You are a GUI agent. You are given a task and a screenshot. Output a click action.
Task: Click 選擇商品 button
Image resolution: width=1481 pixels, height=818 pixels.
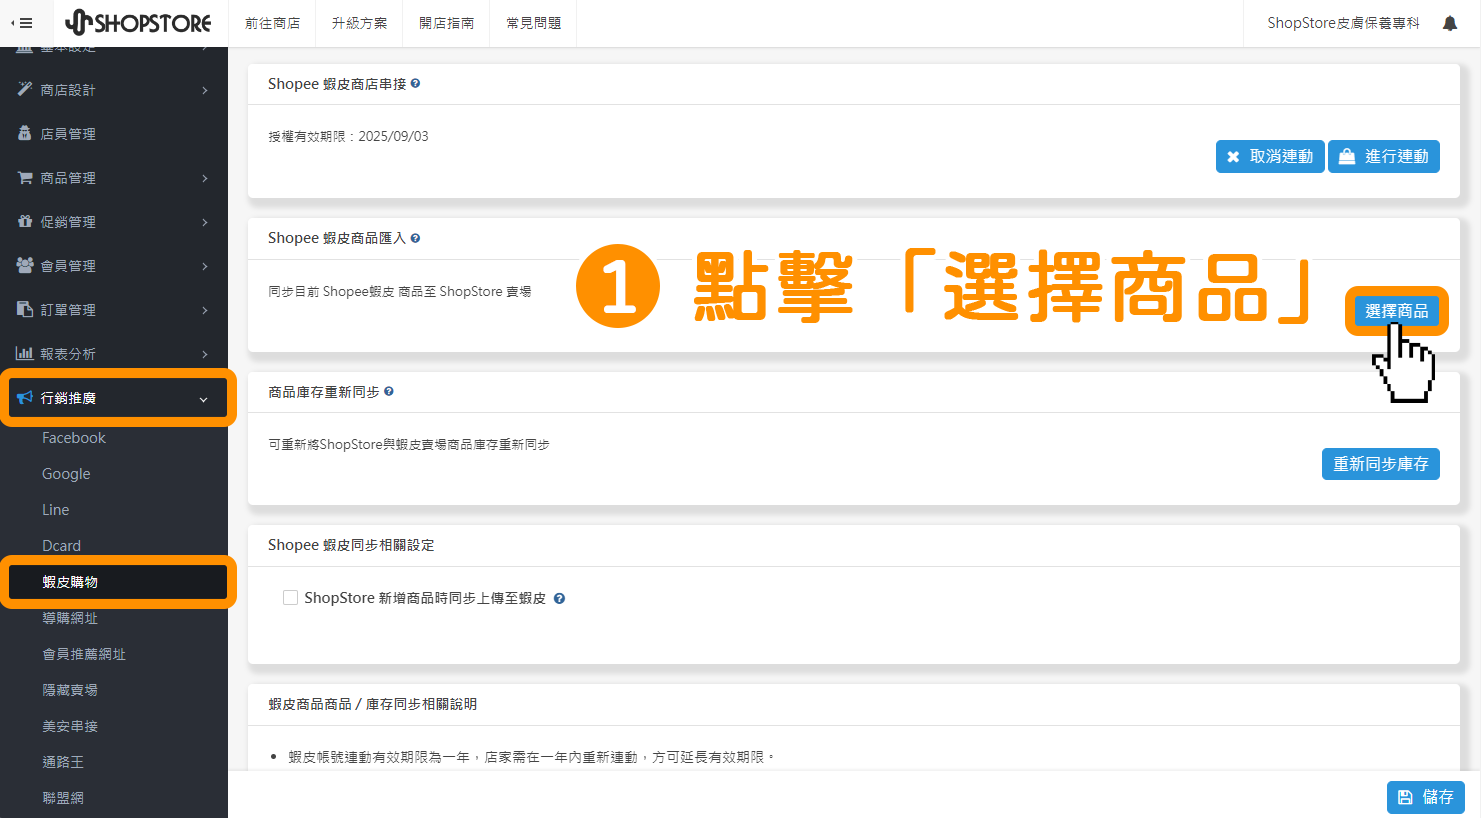tap(1397, 311)
